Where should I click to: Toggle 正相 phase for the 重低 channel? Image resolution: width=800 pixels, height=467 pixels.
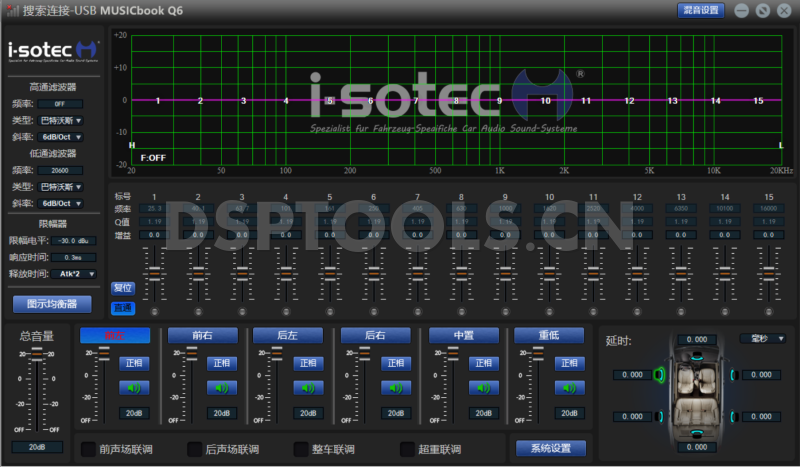pyautogui.click(x=569, y=363)
